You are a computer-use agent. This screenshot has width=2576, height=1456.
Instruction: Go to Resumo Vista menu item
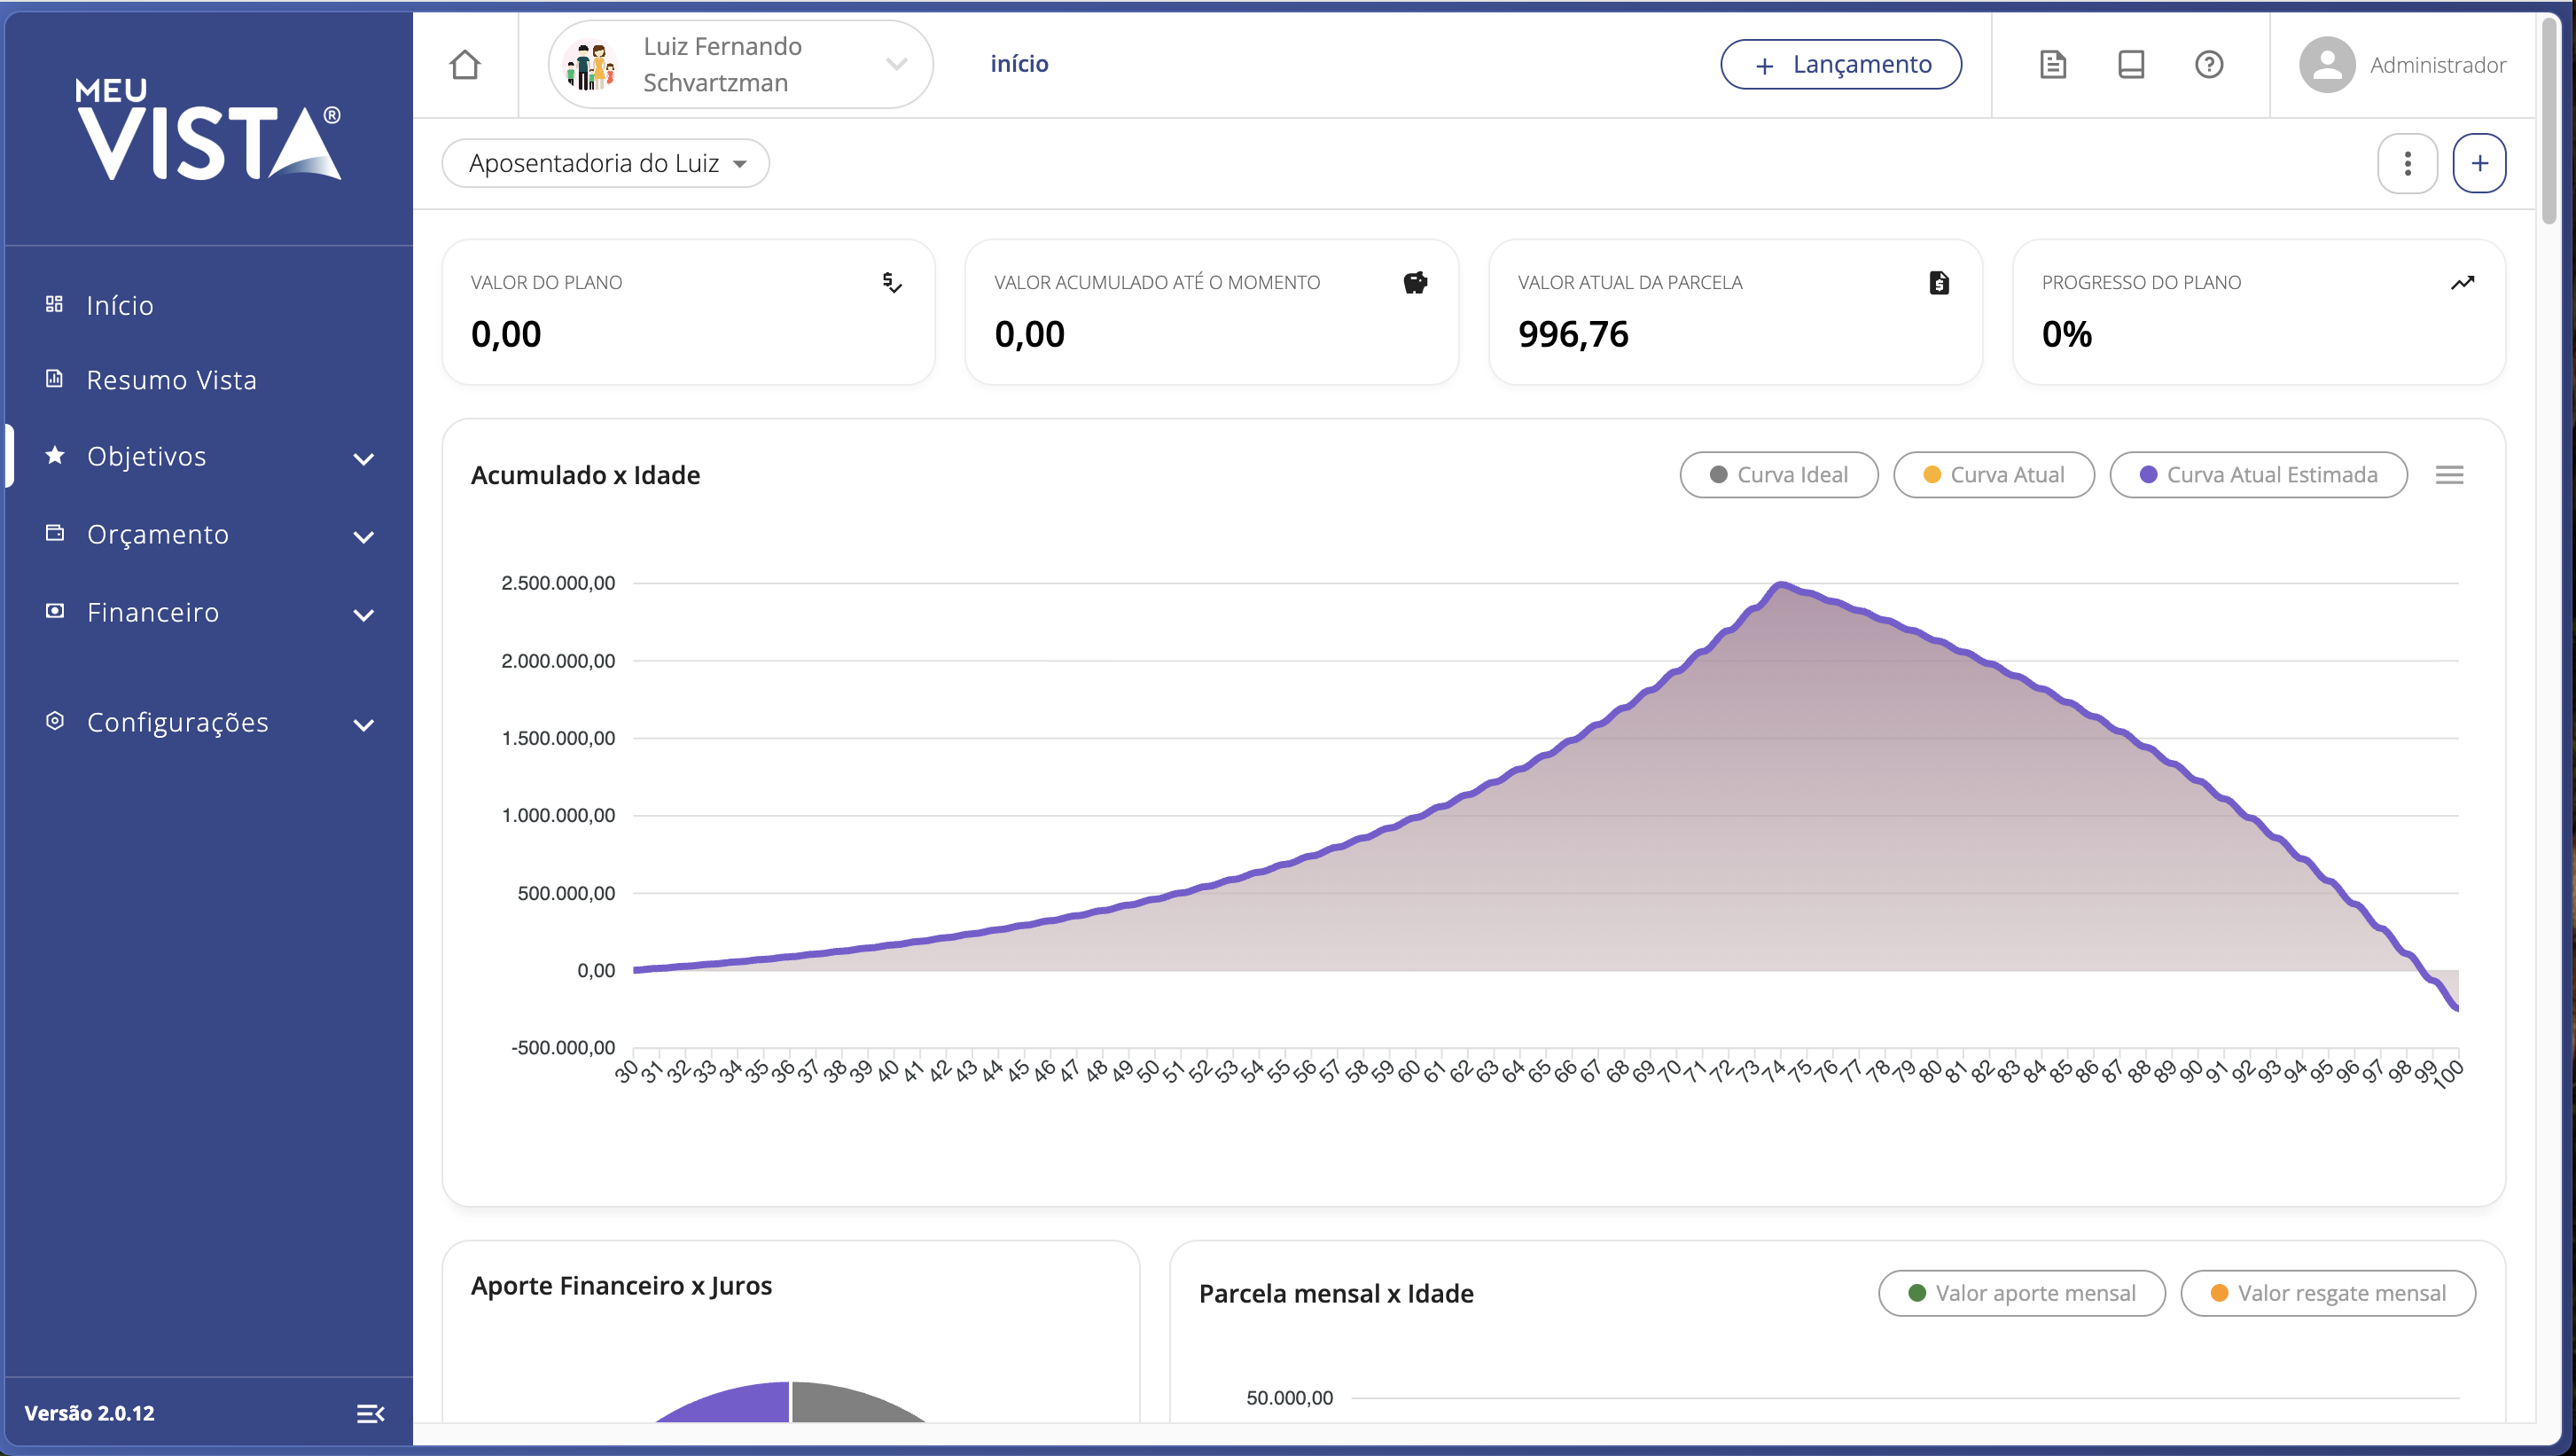(x=171, y=380)
